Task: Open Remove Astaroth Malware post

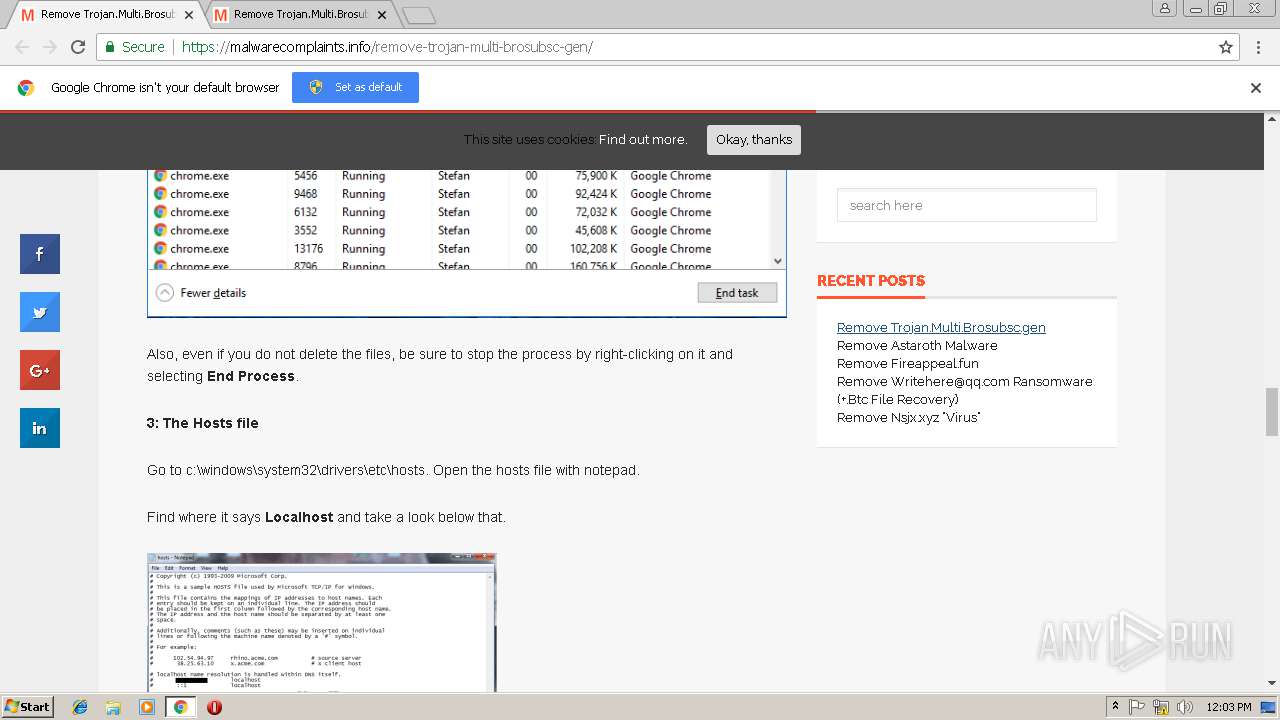Action: 917,345
